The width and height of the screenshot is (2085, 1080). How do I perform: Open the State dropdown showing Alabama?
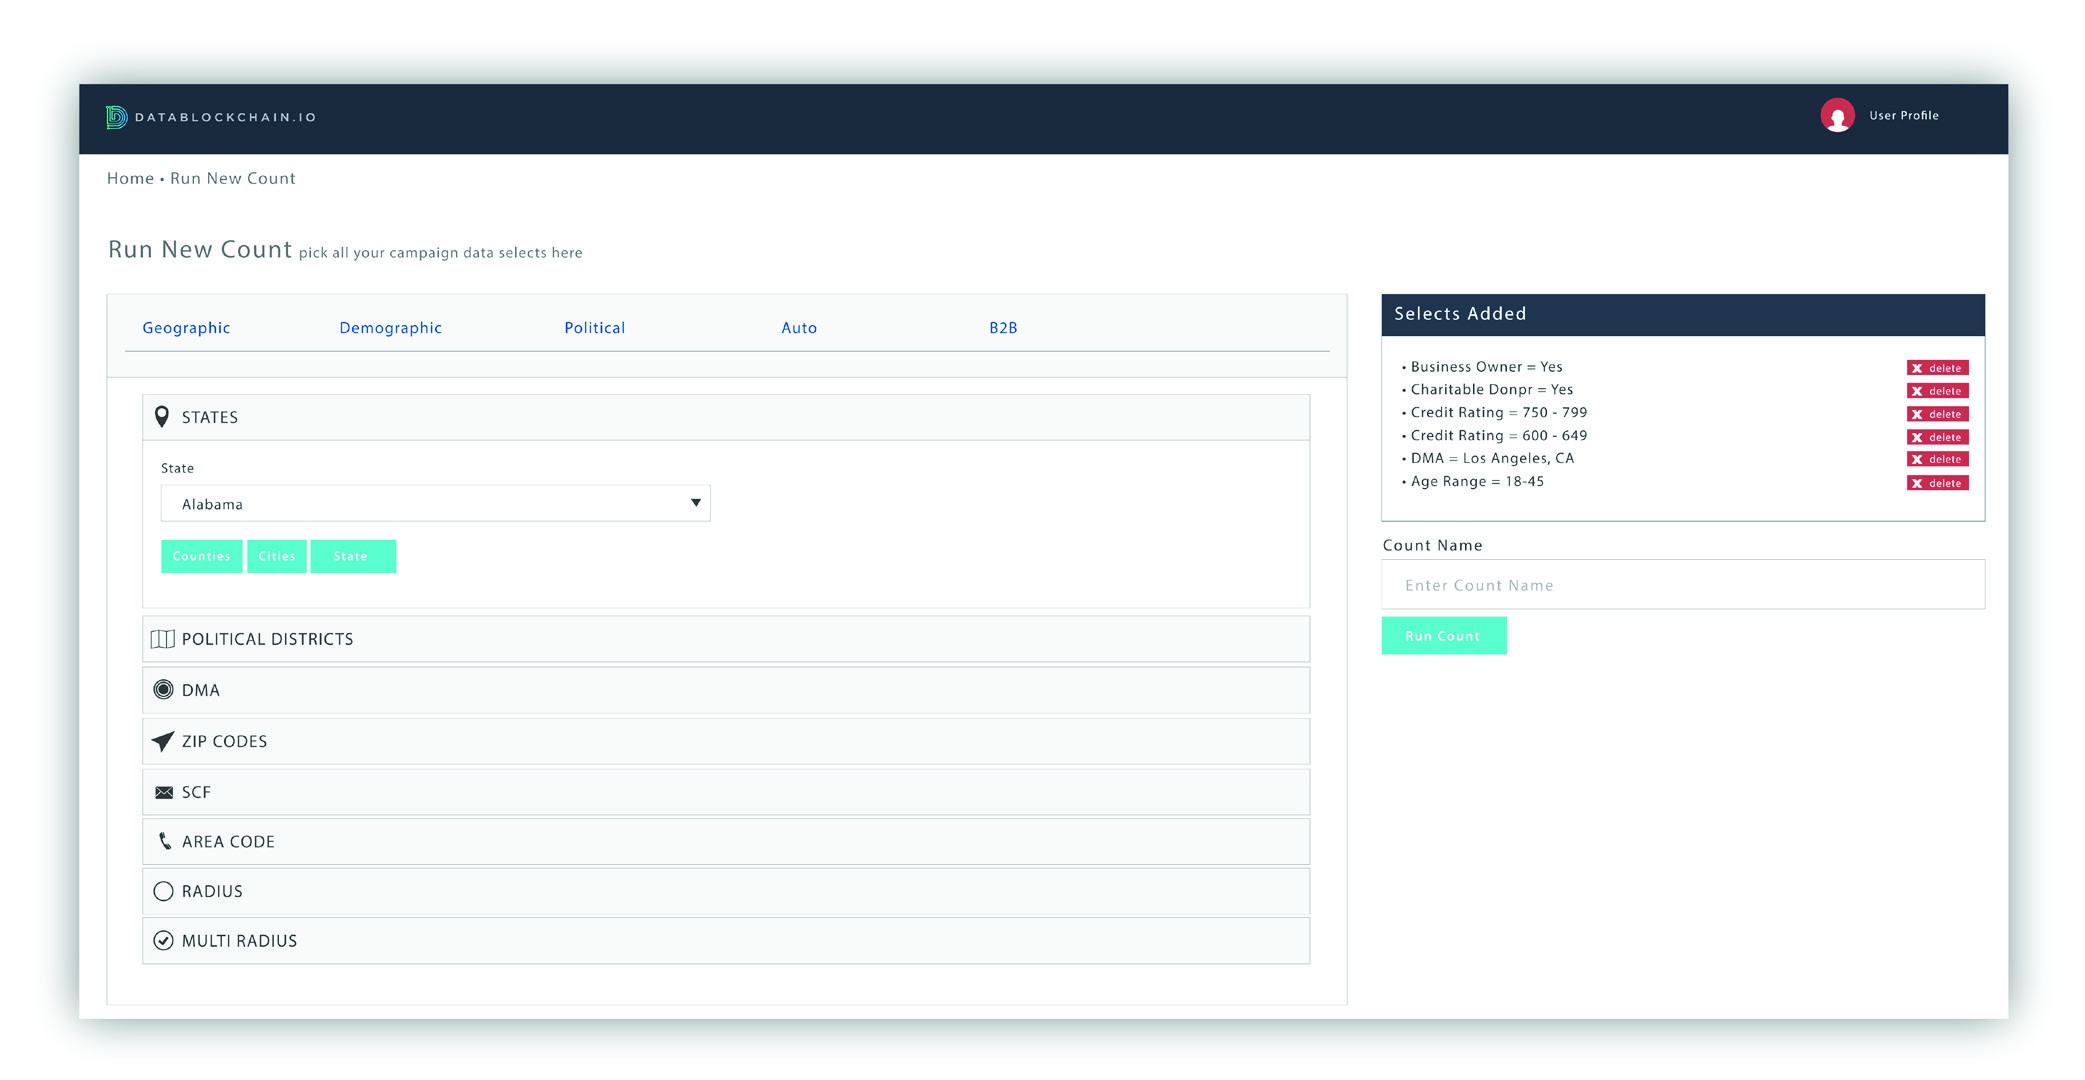coord(435,503)
